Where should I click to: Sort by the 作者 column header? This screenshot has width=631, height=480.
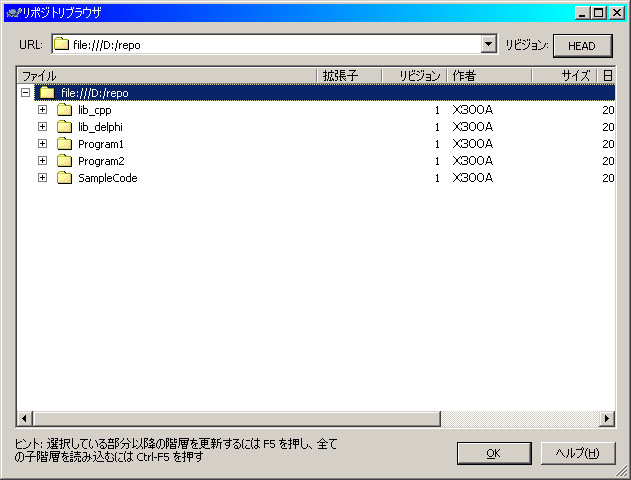click(x=488, y=76)
